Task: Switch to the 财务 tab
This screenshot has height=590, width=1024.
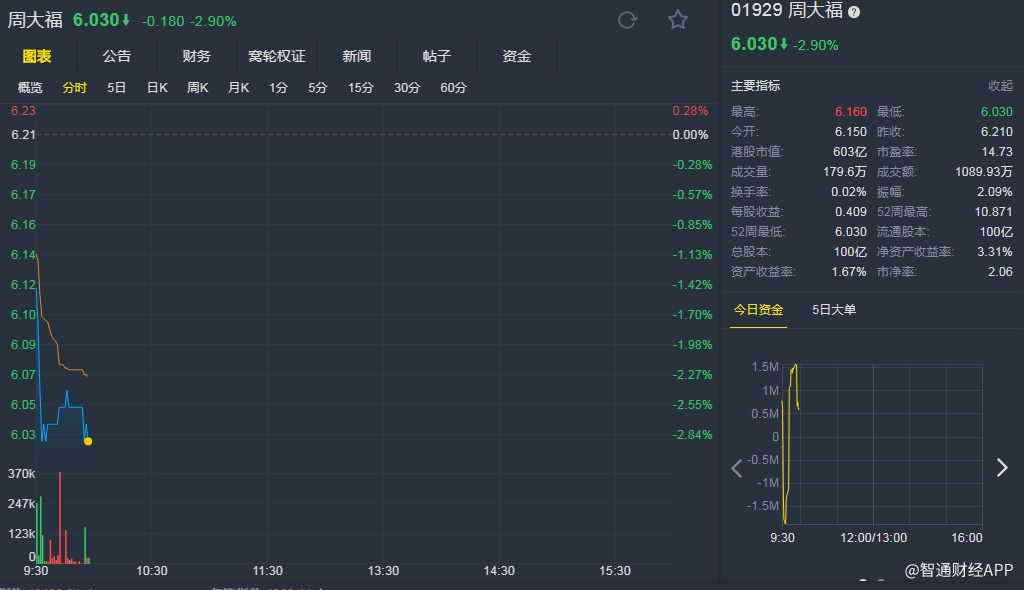Action: [x=197, y=56]
